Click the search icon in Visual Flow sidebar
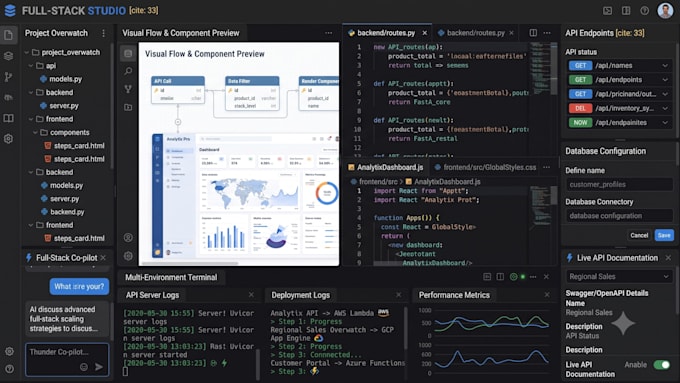The image size is (680, 383). click(128, 71)
